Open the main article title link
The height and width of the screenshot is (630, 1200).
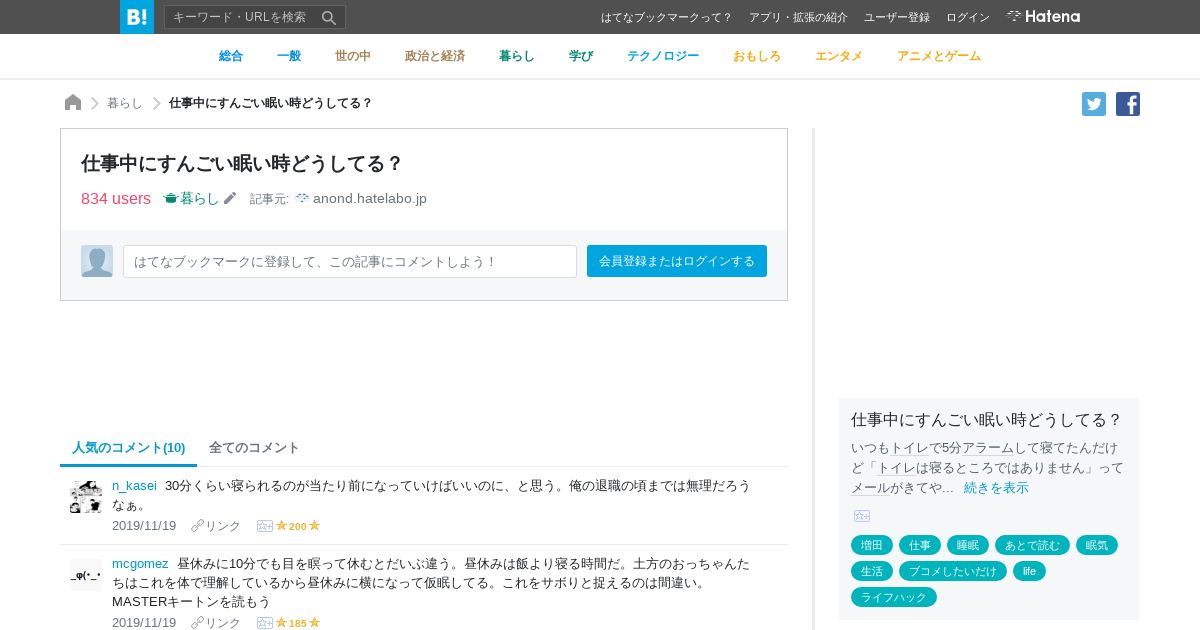pyautogui.click(x=242, y=163)
